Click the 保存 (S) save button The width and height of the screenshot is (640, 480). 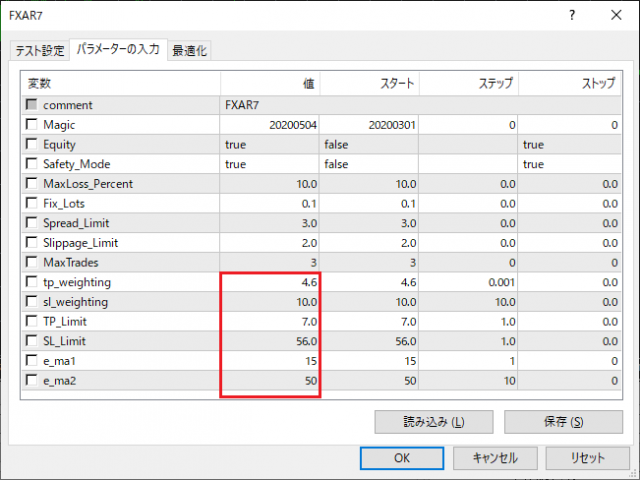pyautogui.click(x=563, y=422)
